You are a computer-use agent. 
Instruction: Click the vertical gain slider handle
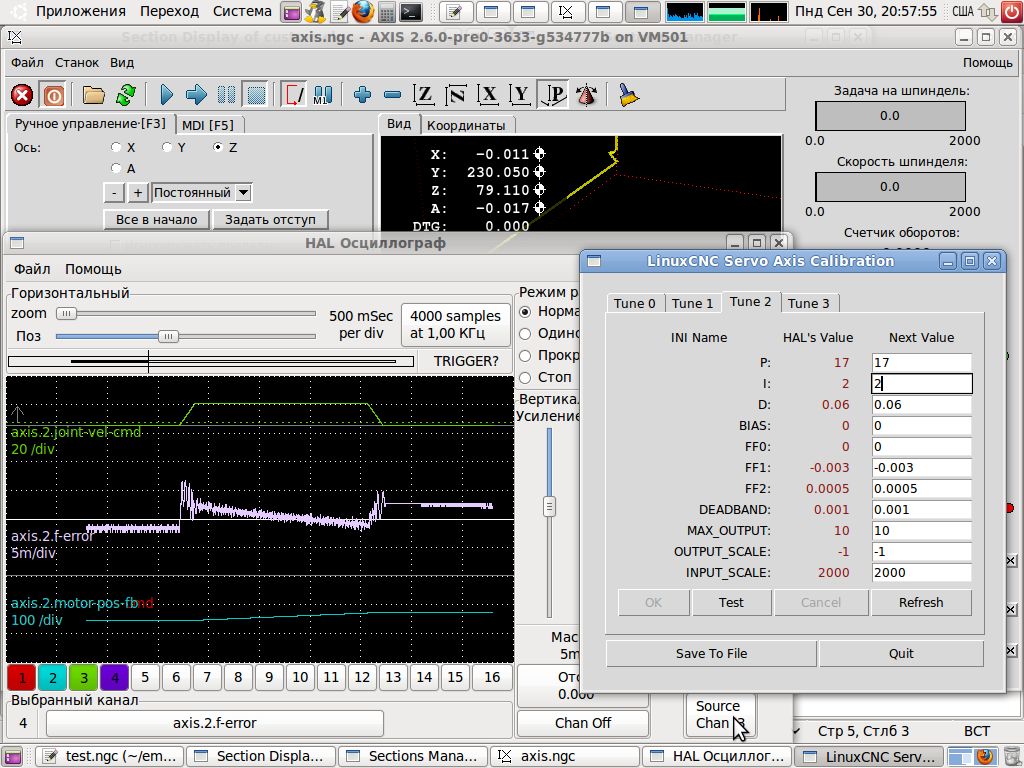coord(549,506)
